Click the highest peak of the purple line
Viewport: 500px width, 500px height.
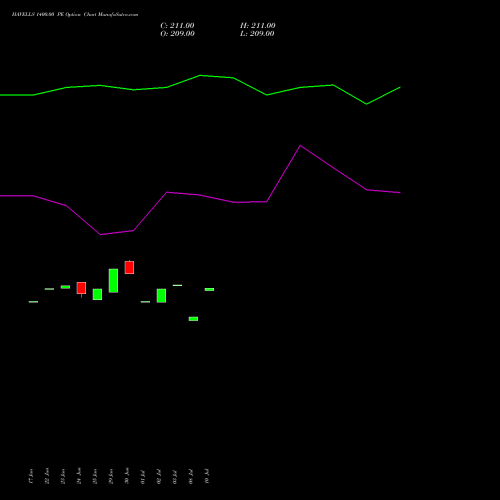point(300,146)
